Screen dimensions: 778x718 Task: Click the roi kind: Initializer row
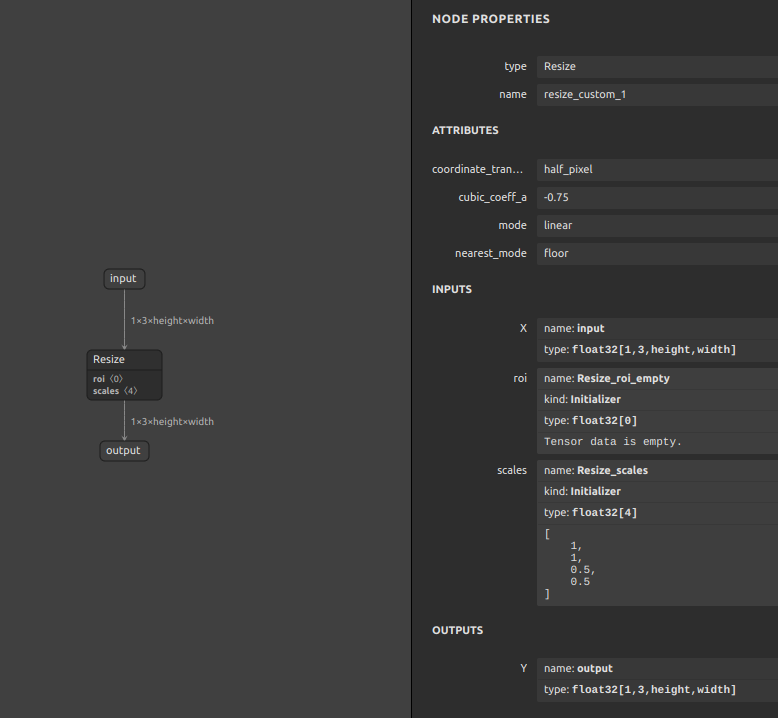(657, 399)
